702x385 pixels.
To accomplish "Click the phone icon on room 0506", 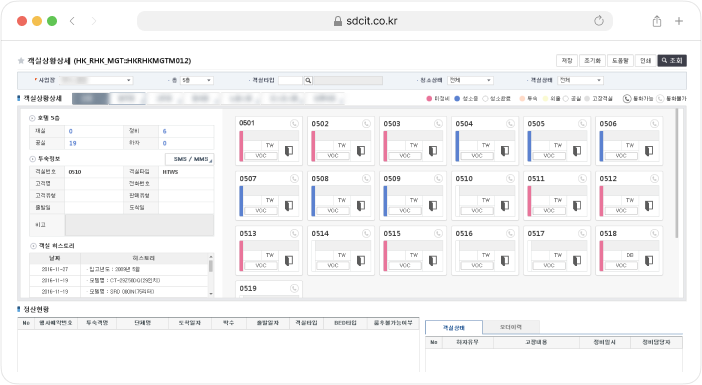I will (655, 124).
